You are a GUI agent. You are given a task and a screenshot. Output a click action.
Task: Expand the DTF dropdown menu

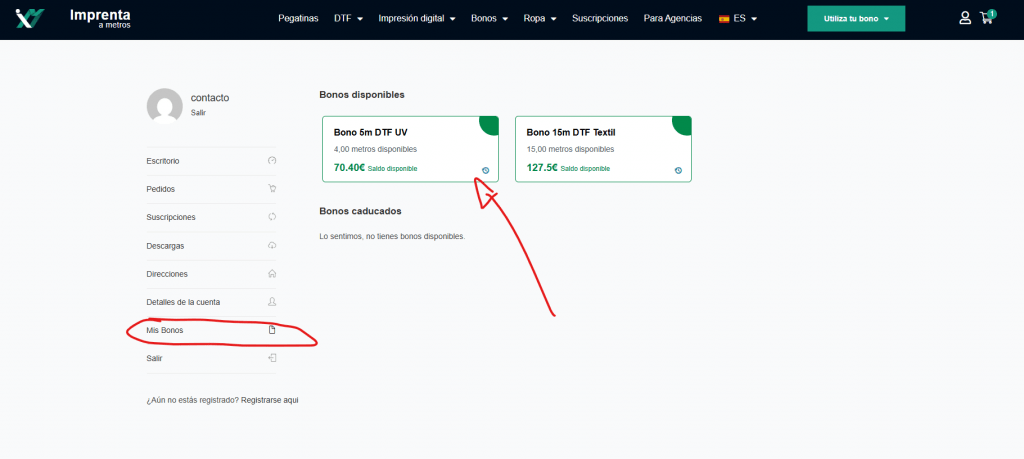(347, 18)
